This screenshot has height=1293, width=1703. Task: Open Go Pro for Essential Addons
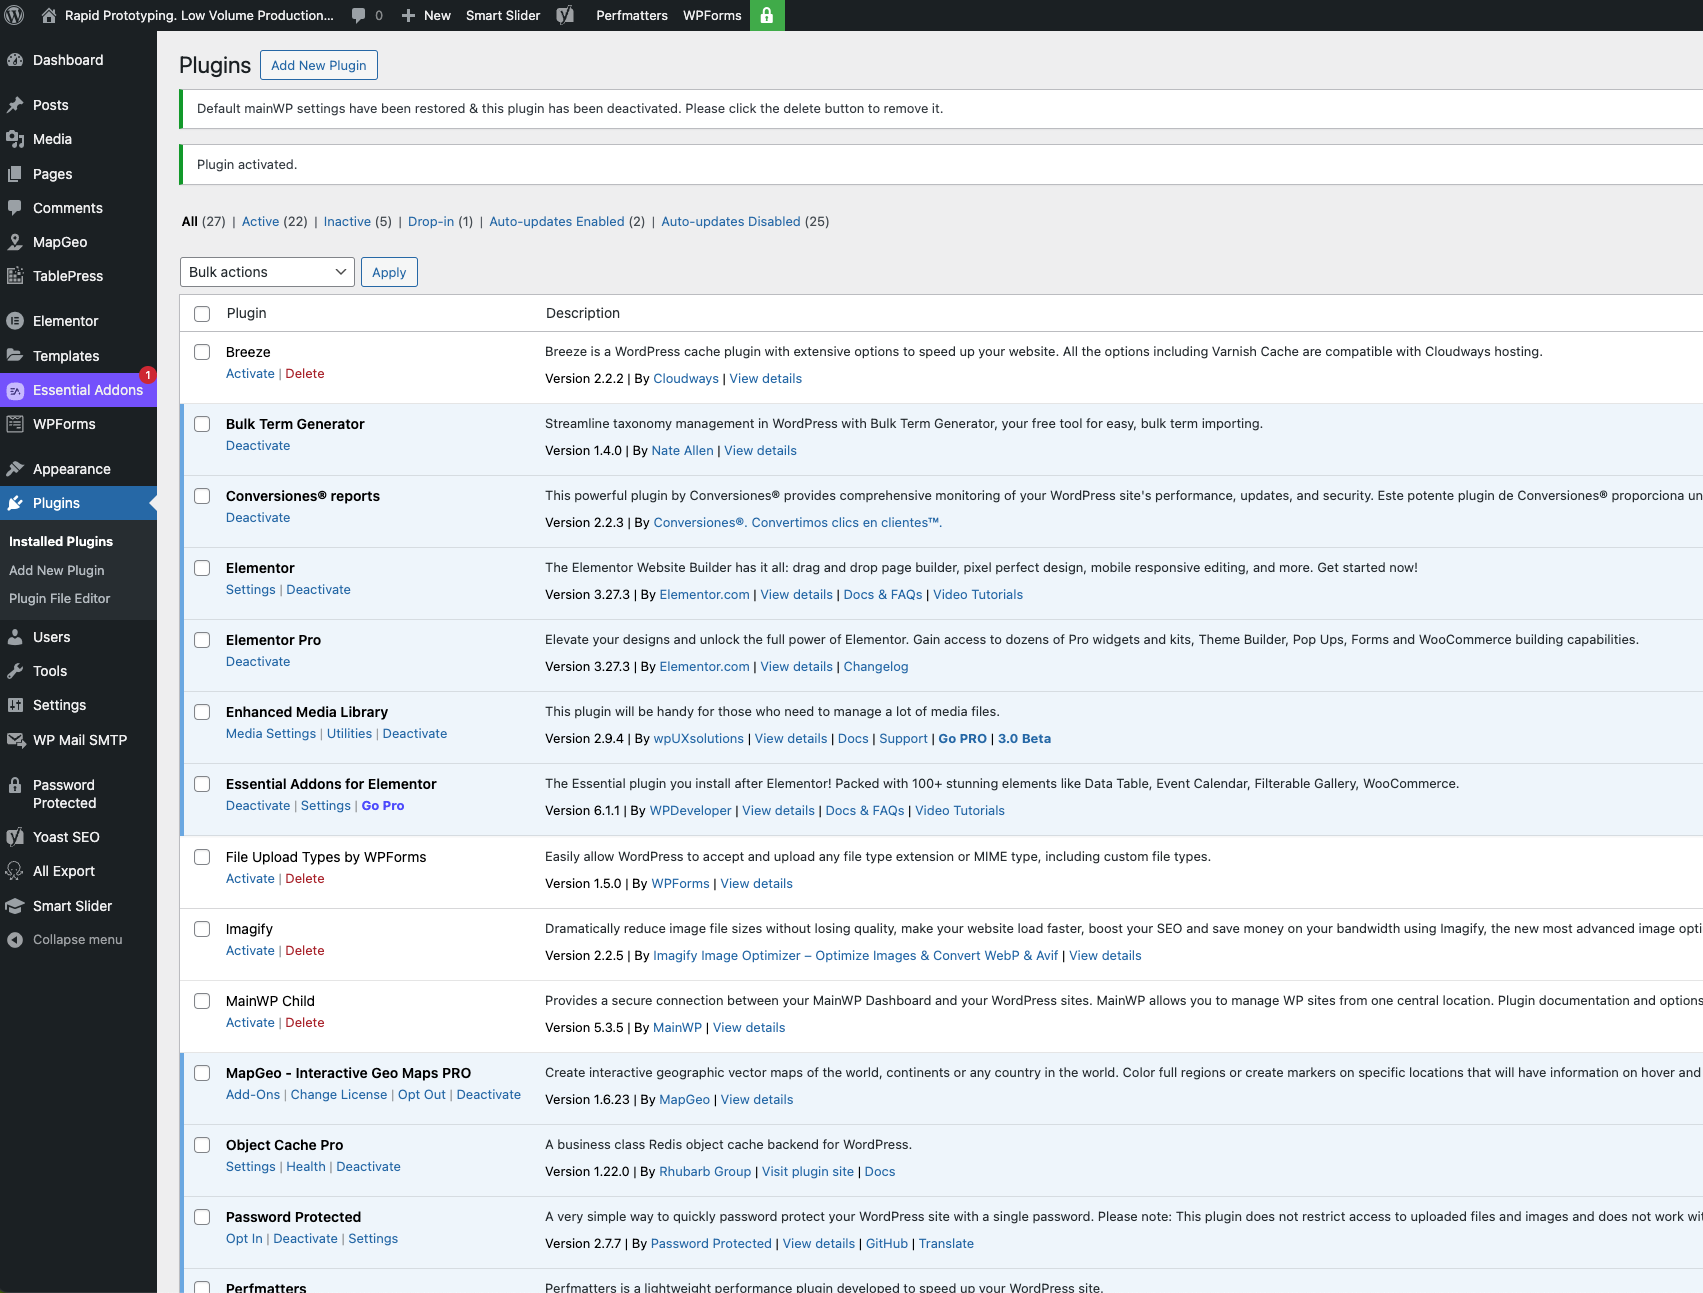point(383,806)
